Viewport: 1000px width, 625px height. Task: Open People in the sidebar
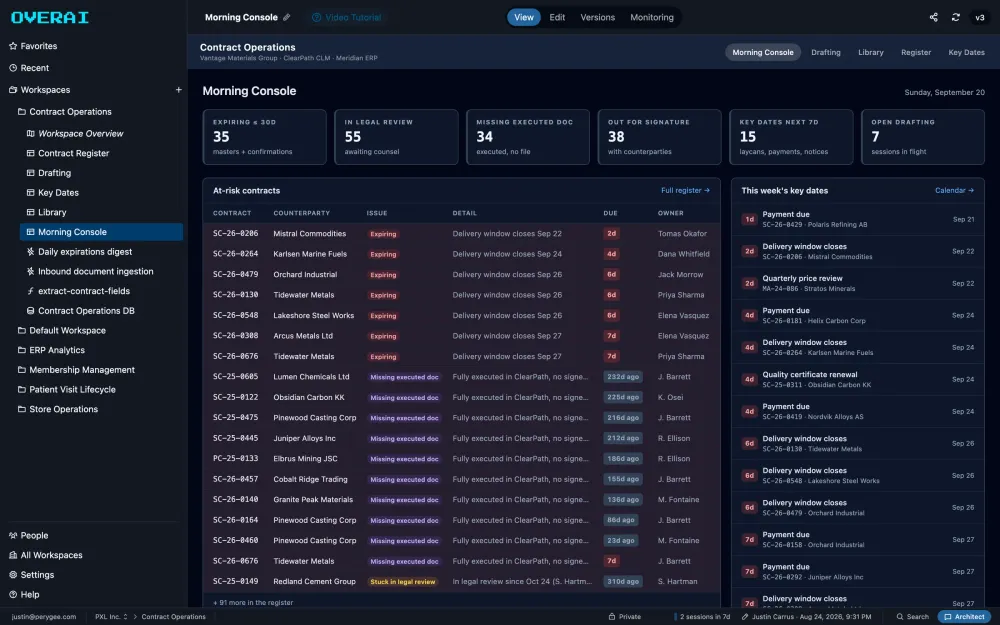[x=29, y=536]
